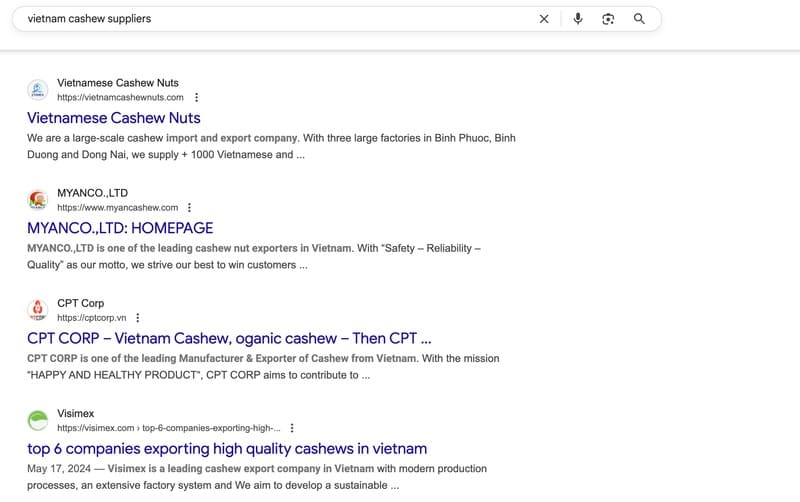Open the Vietnamese Cashew Nuts result title
800x502 pixels.
click(x=114, y=118)
